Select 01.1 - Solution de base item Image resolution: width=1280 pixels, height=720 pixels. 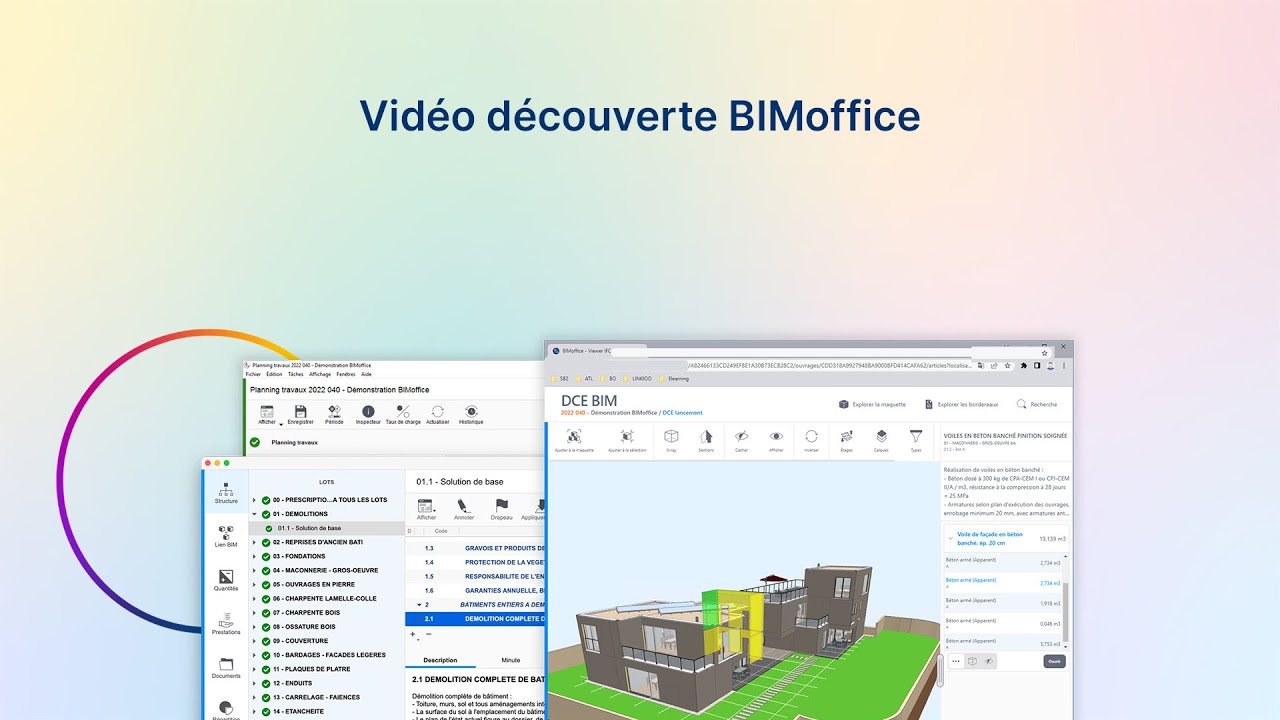point(327,528)
